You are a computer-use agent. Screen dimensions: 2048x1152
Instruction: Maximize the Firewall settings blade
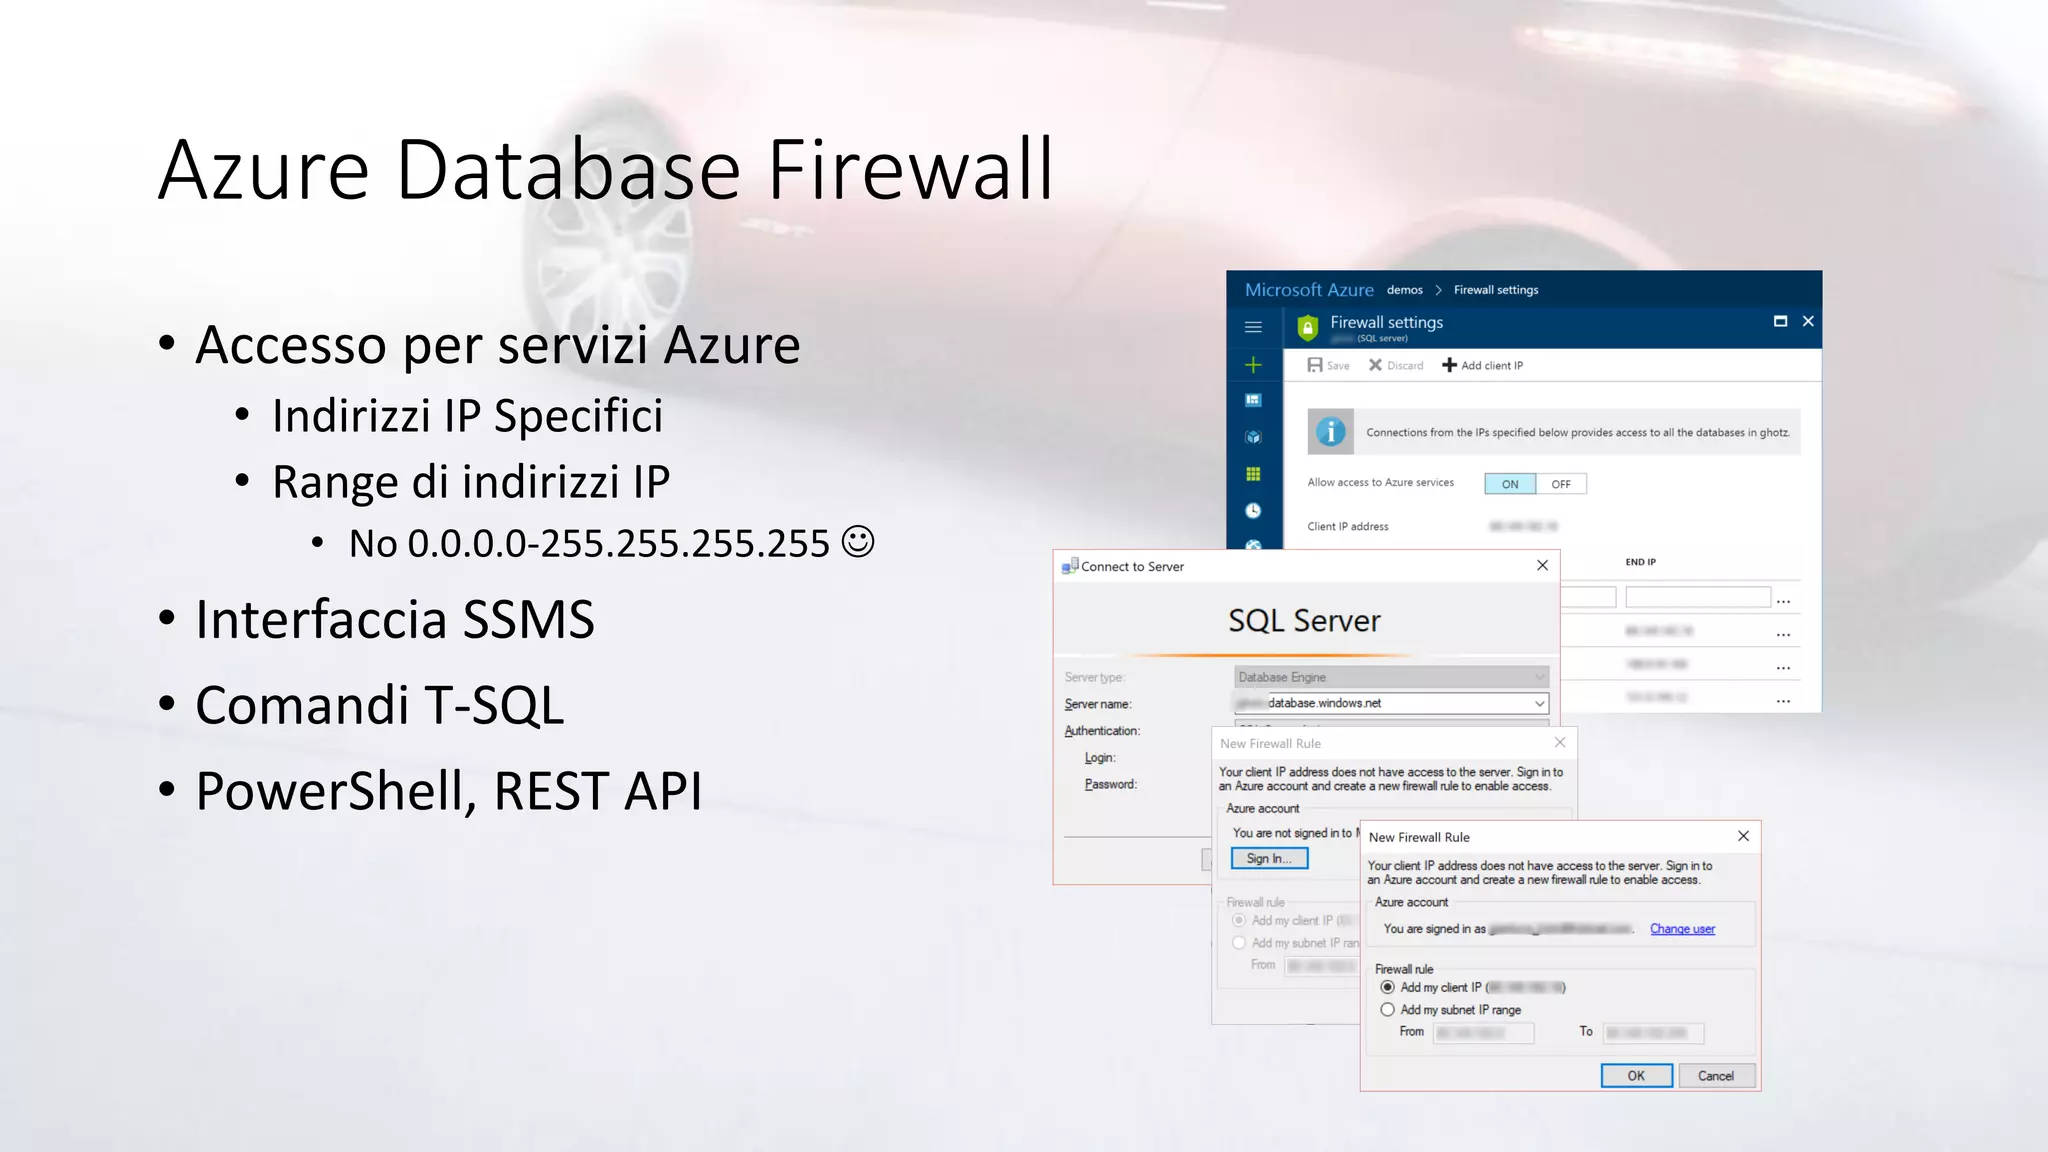(1780, 321)
